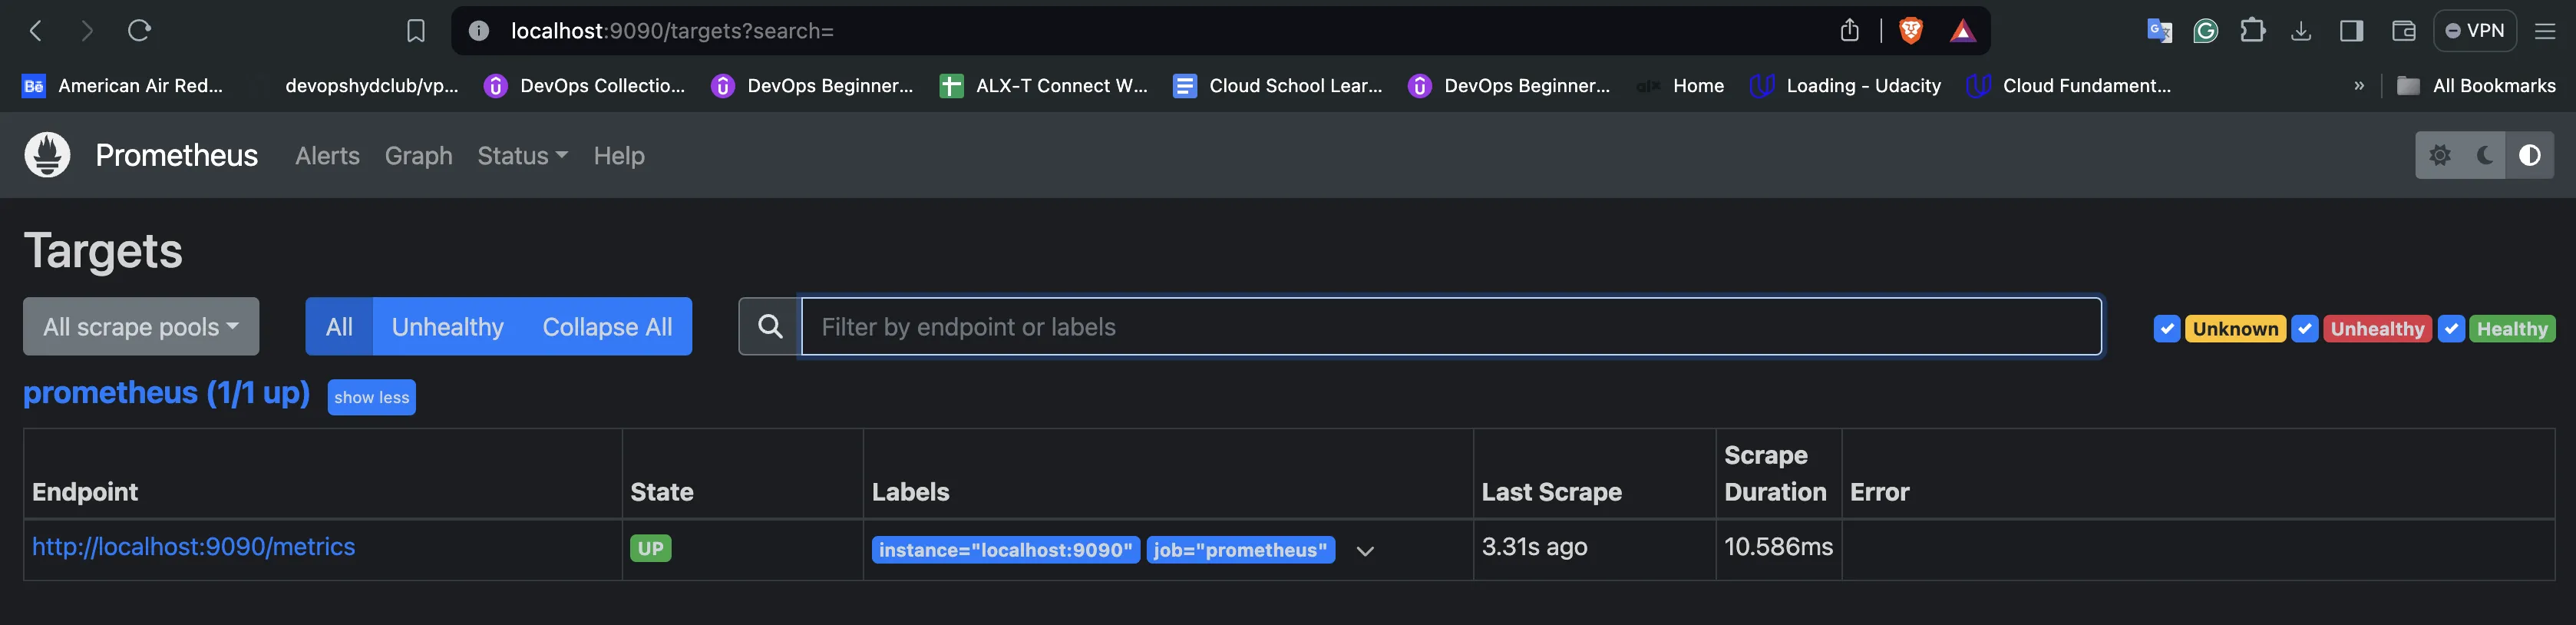View site information icon in address bar

(479, 31)
